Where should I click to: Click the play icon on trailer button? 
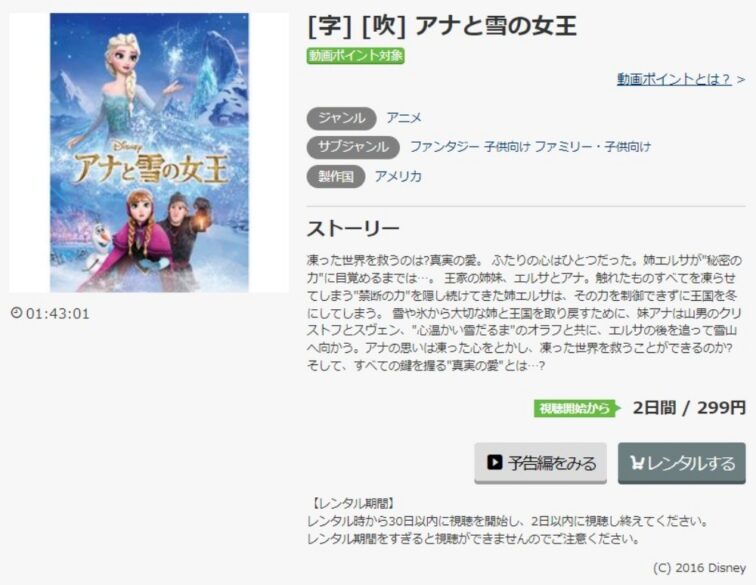point(494,462)
